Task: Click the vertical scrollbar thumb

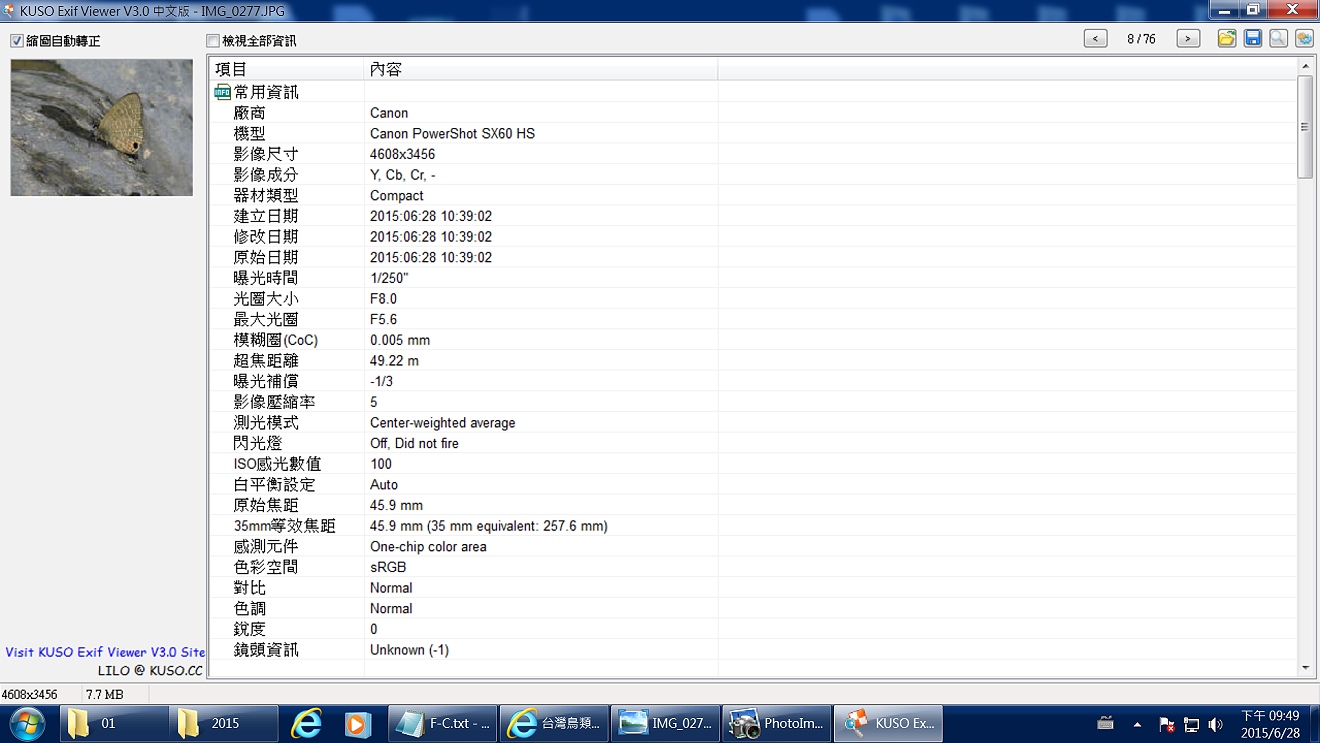Action: [1305, 127]
